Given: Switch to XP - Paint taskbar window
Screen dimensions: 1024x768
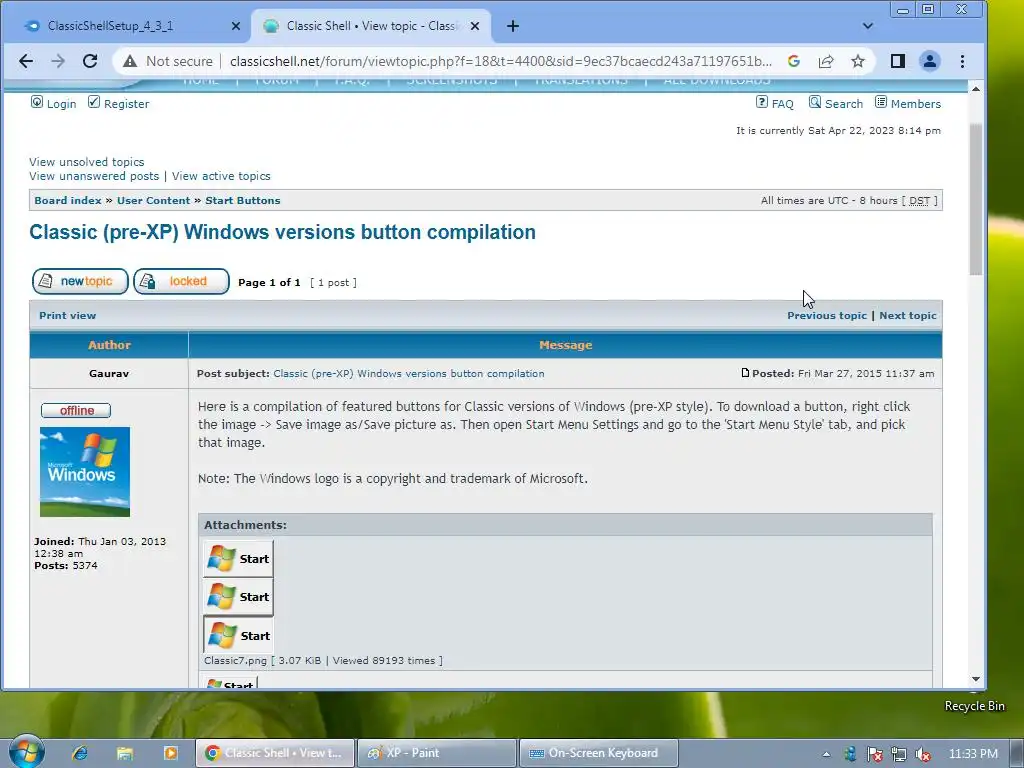Looking at the screenshot, I should click(x=437, y=753).
